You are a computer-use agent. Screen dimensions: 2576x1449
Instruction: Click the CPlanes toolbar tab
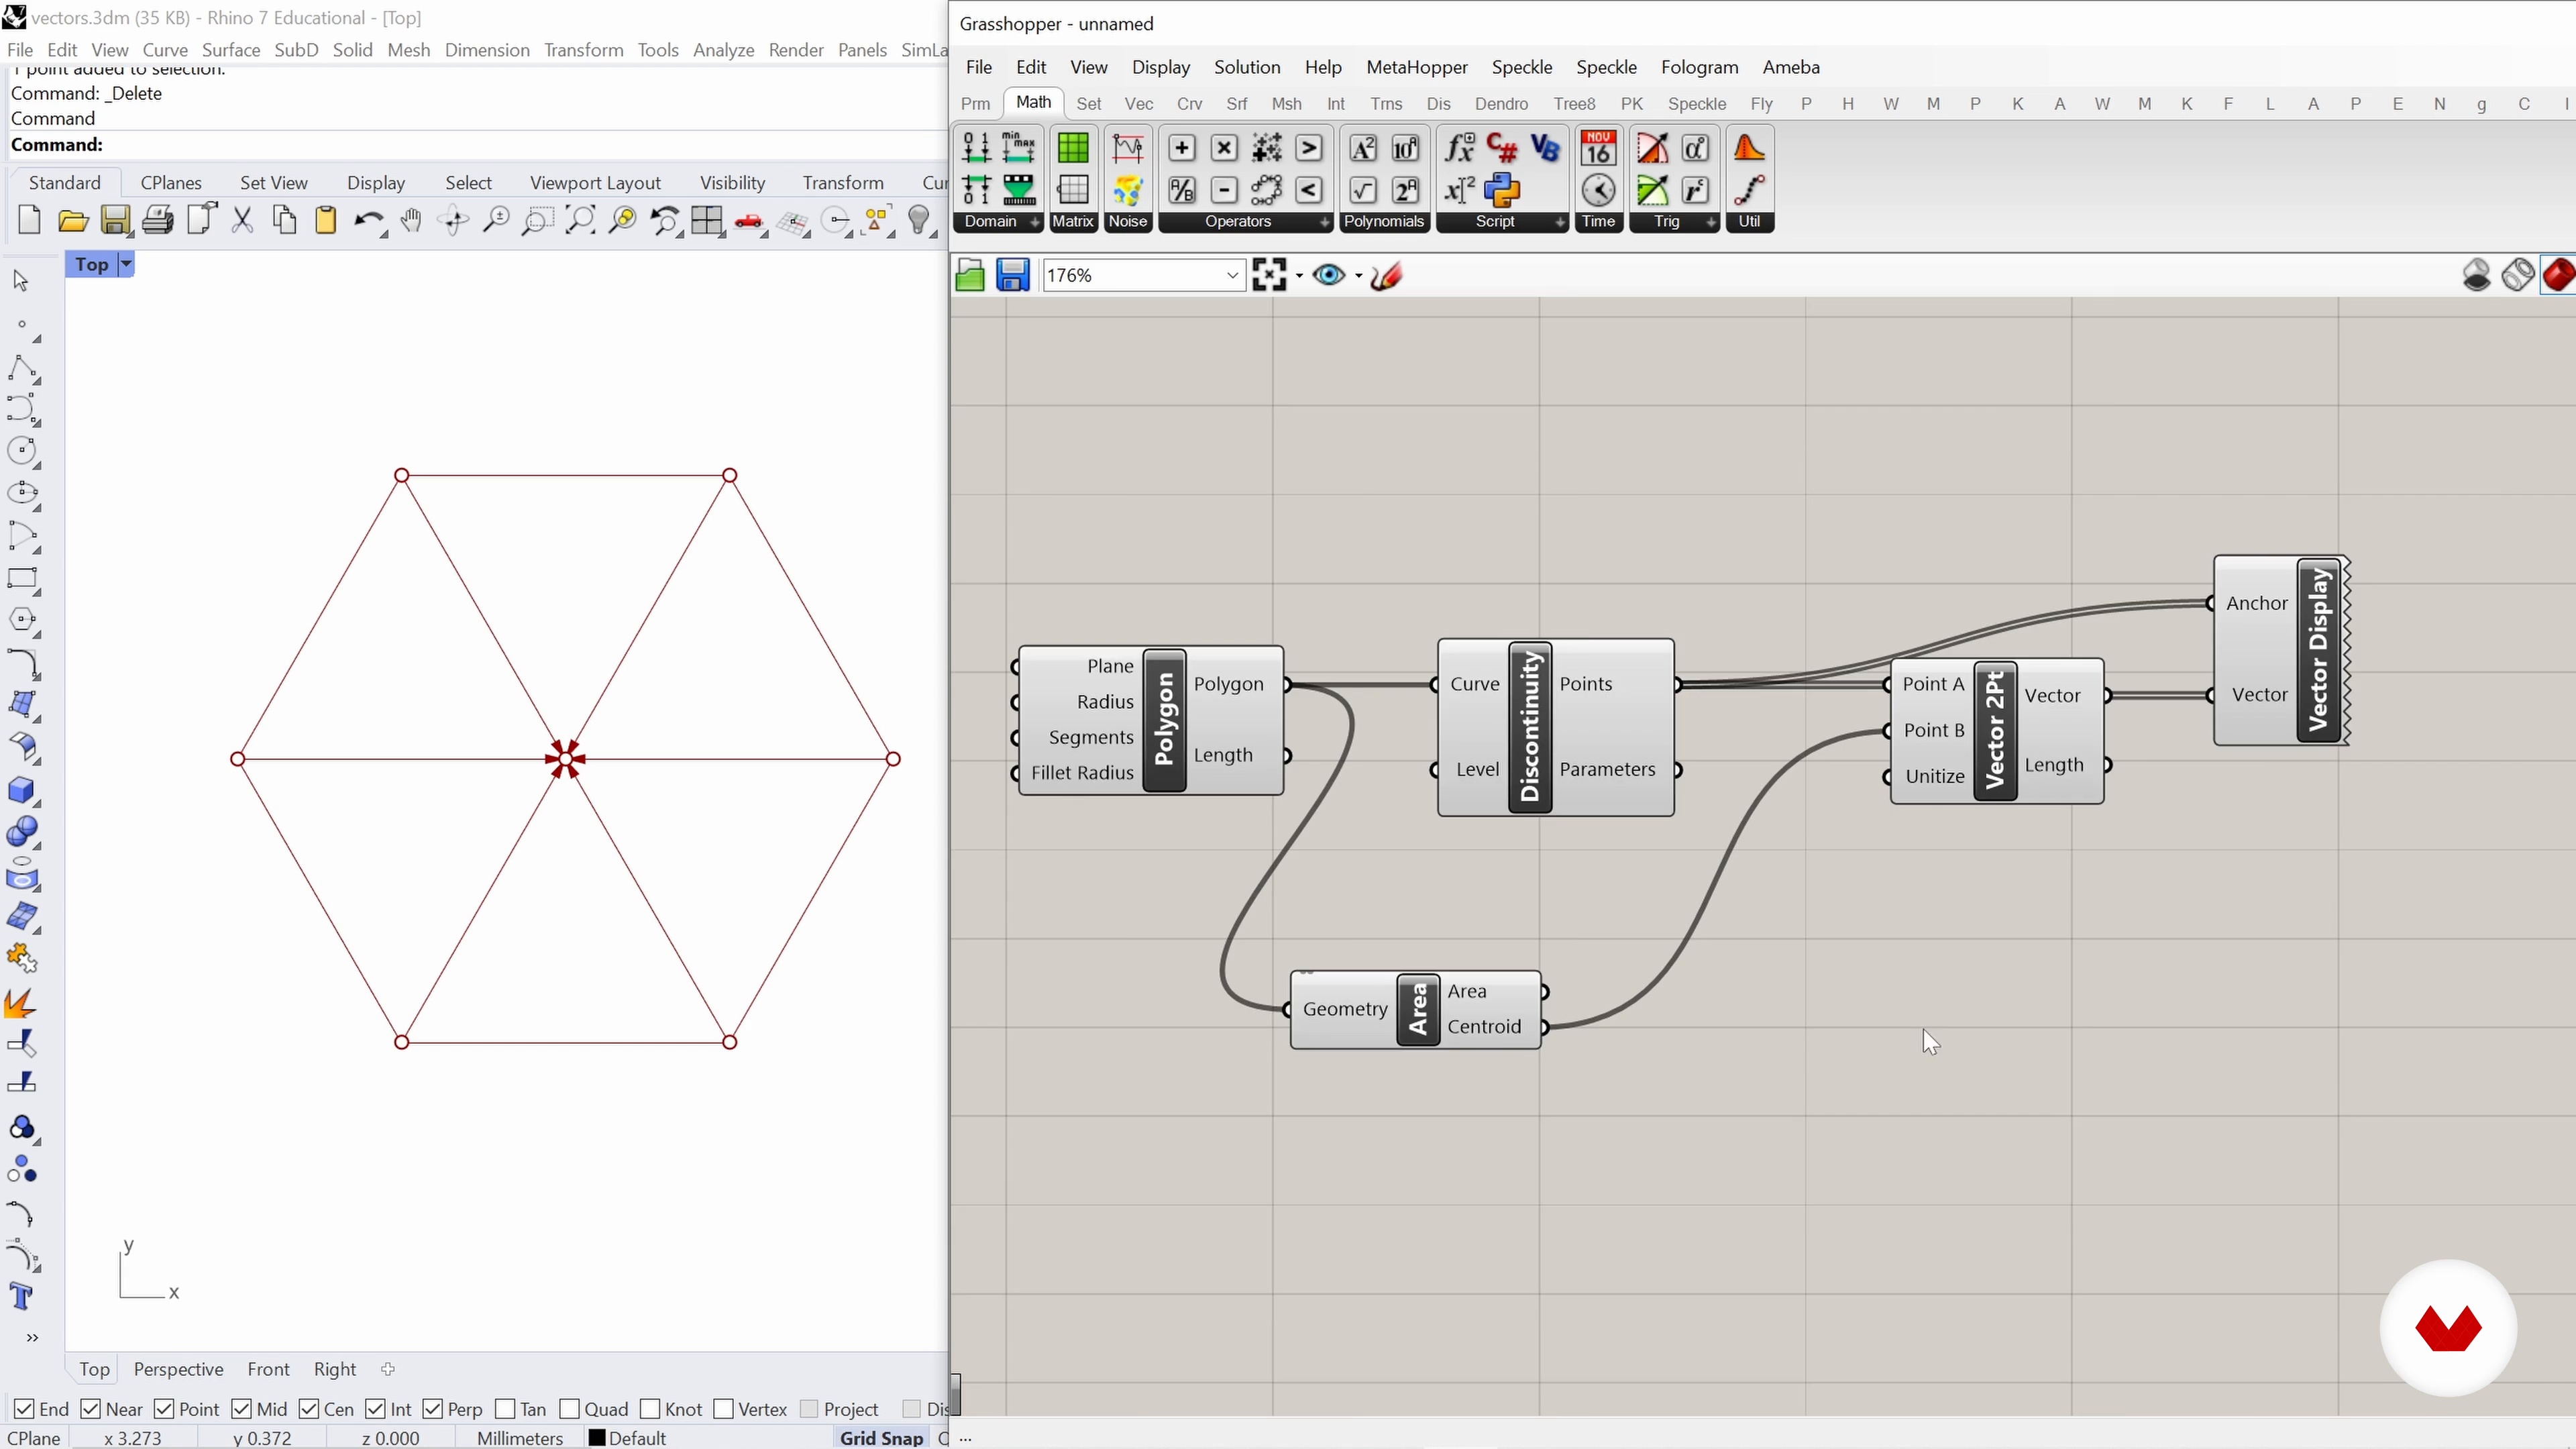171,183
